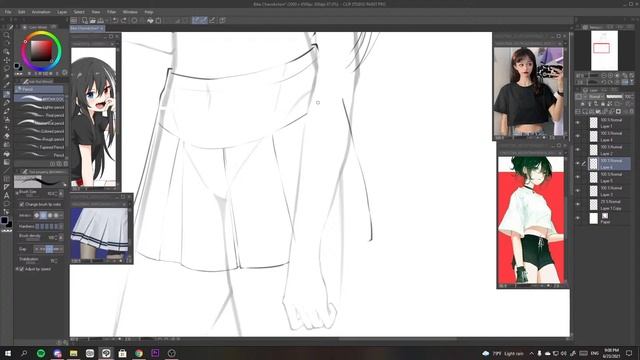640x360 pixels.
Task: Open the Edit menu
Action: pos(22,12)
